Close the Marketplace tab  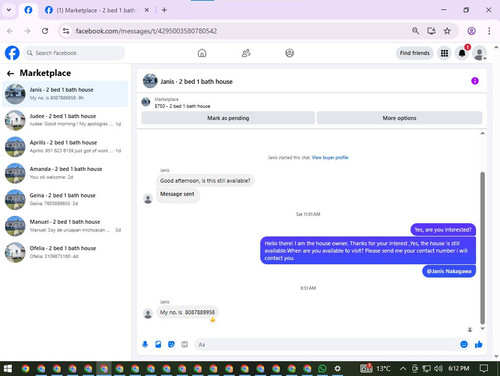coord(147,10)
